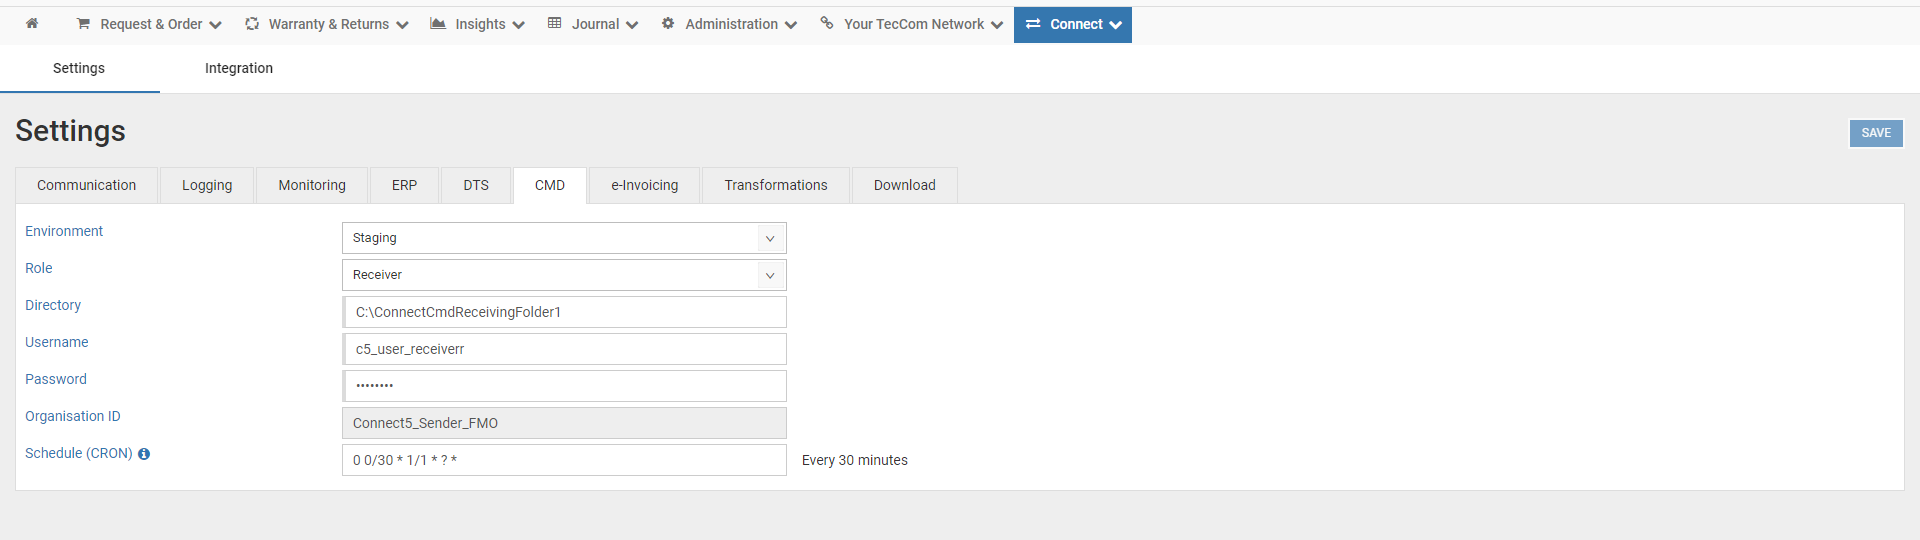The width and height of the screenshot is (1920, 540).
Task: Focus the Directory path input field
Action: click(564, 312)
